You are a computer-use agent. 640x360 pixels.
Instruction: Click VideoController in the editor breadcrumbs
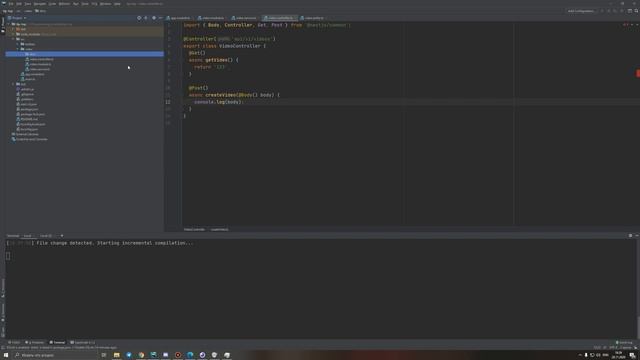(x=194, y=229)
